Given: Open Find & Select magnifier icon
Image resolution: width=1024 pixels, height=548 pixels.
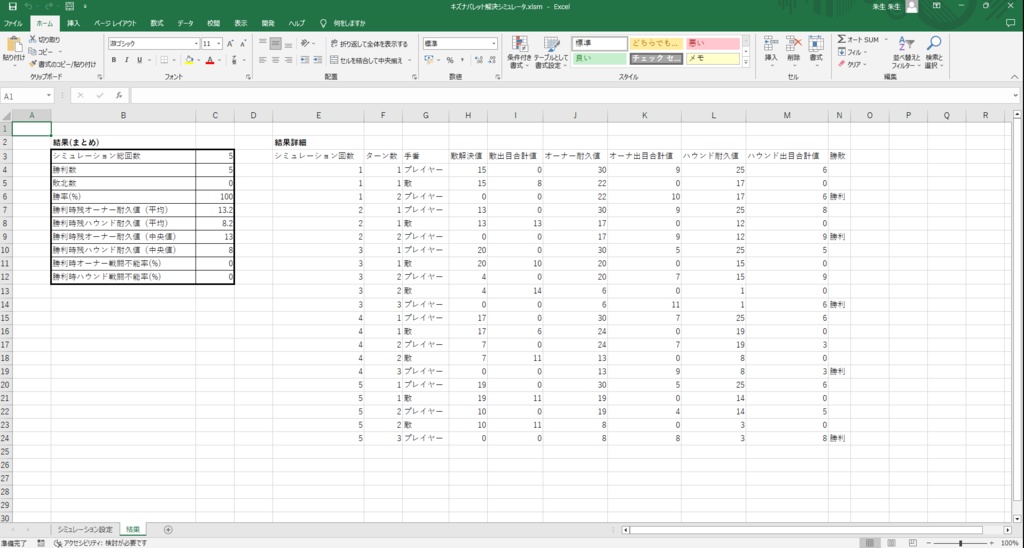Looking at the screenshot, I should click(x=934, y=44).
